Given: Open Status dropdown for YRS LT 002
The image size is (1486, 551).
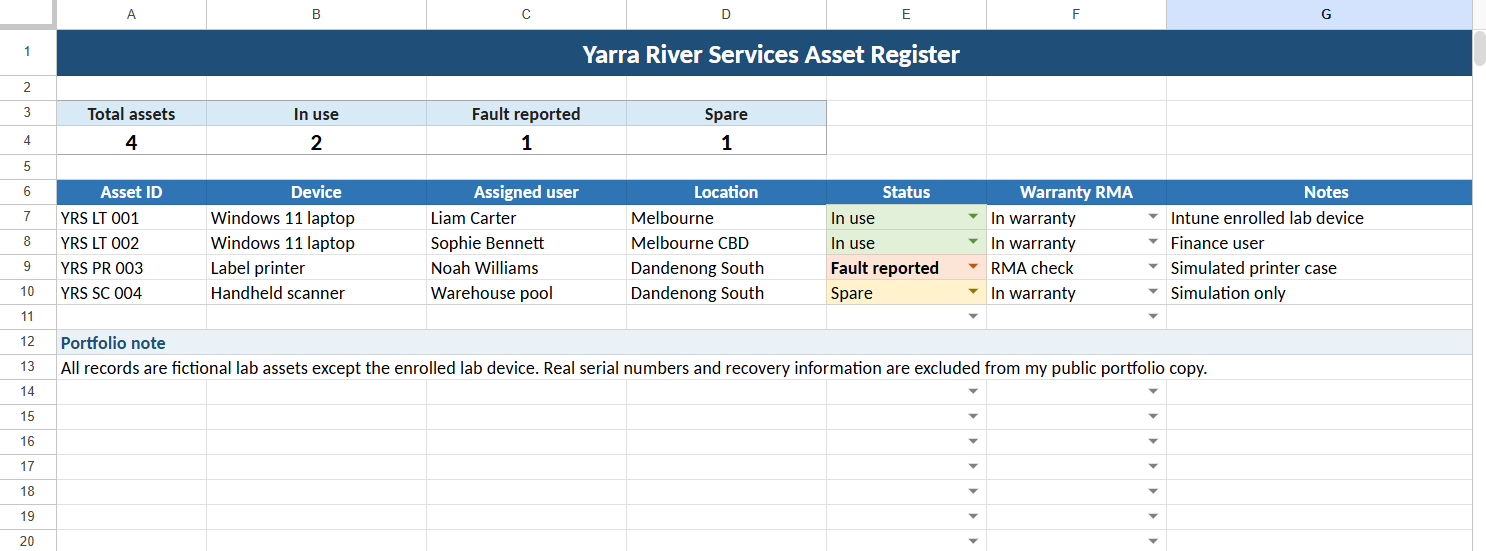Looking at the screenshot, I should point(972,242).
